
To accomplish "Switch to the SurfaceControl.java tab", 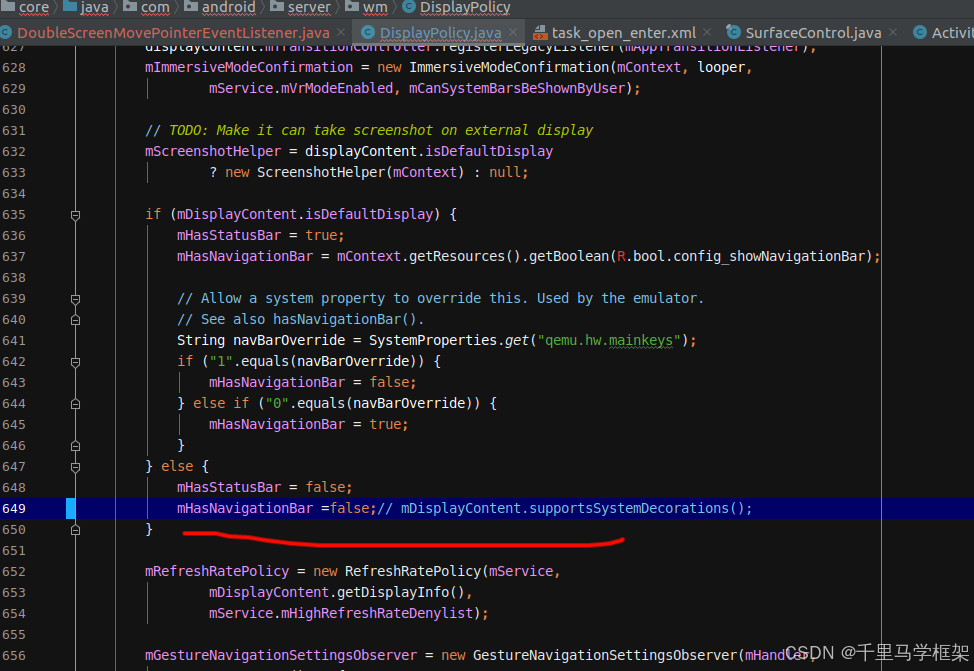I will coord(812,32).
